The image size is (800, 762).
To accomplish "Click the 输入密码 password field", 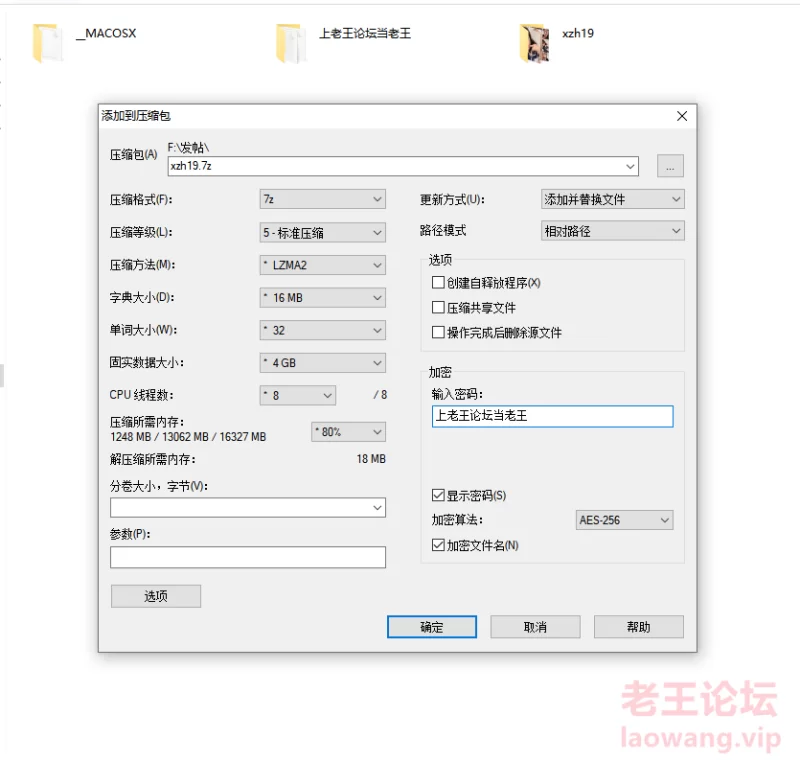I will click(553, 416).
